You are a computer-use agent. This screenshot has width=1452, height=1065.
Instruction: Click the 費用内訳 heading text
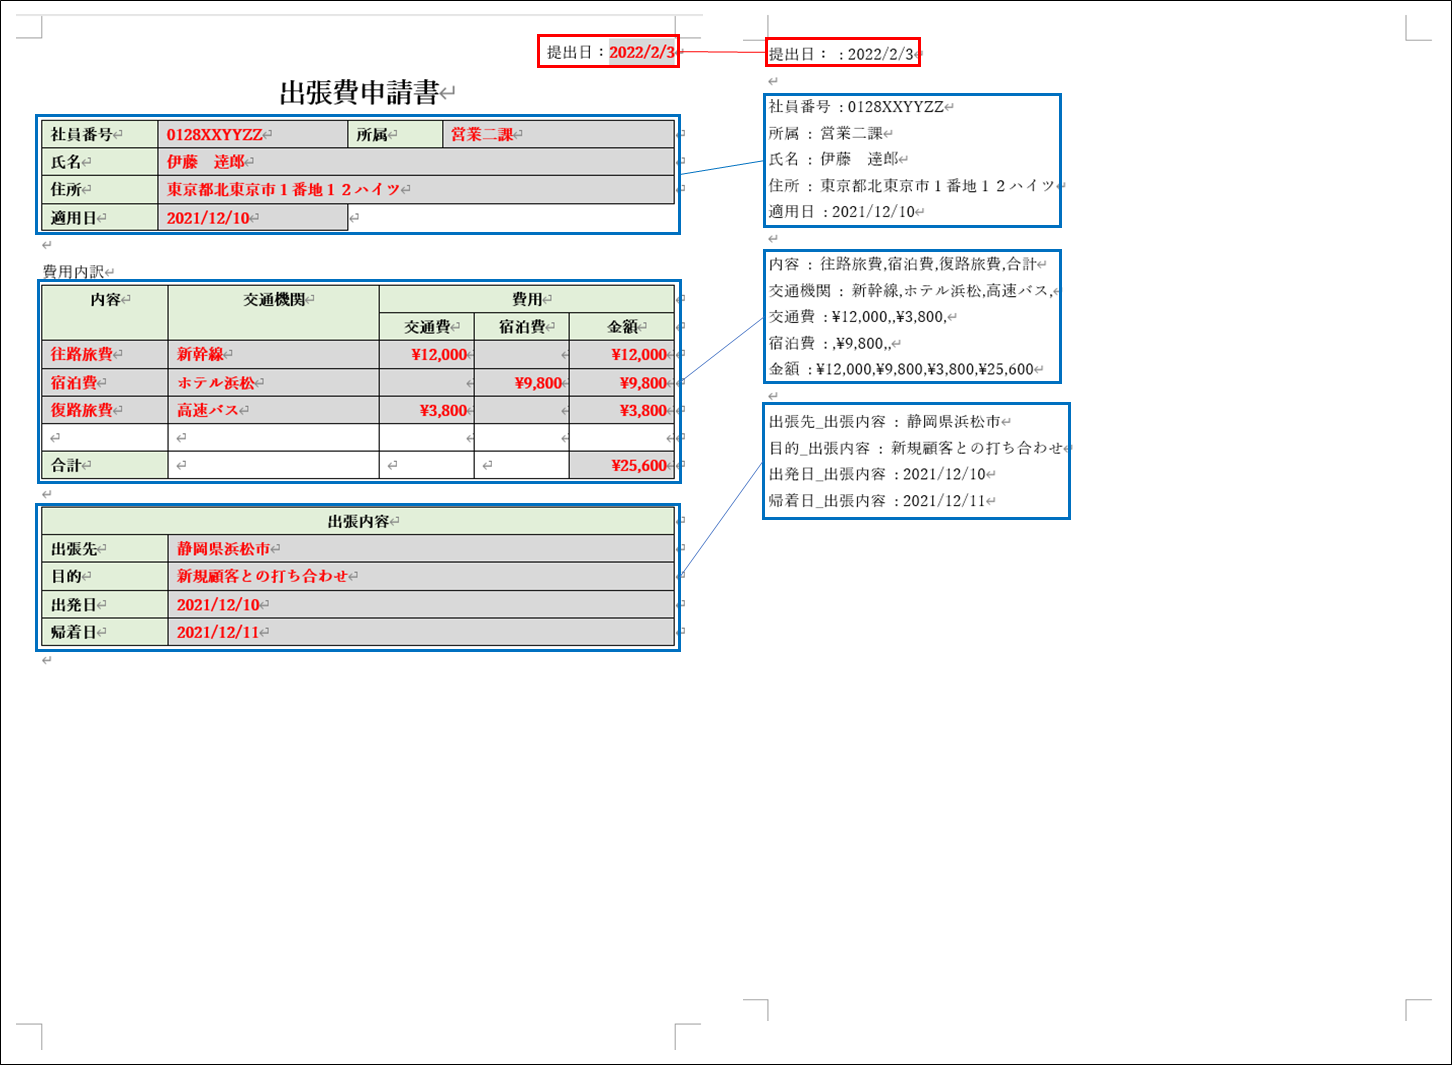pos(73,271)
